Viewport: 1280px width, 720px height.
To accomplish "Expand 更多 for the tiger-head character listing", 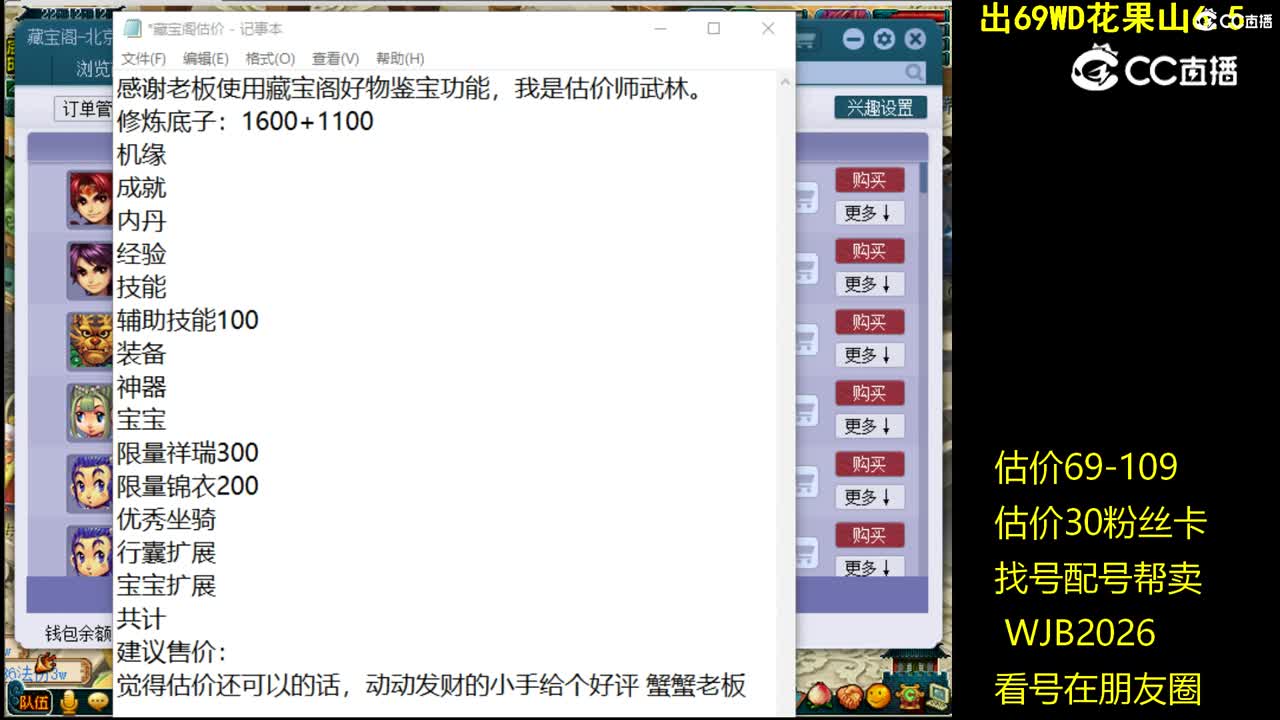I will point(870,355).
